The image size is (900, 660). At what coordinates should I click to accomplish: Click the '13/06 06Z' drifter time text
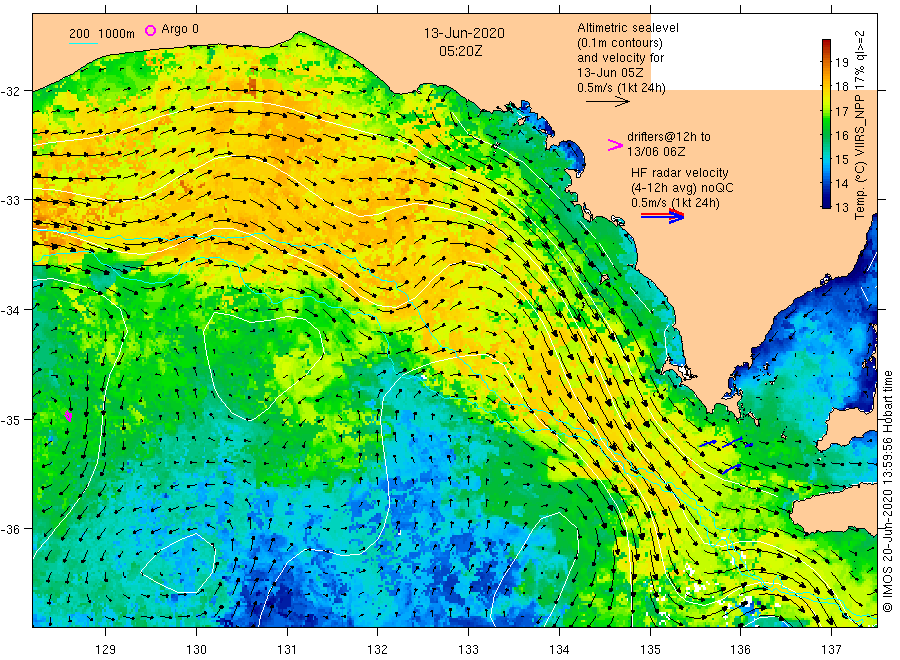[x=656, y=152]
